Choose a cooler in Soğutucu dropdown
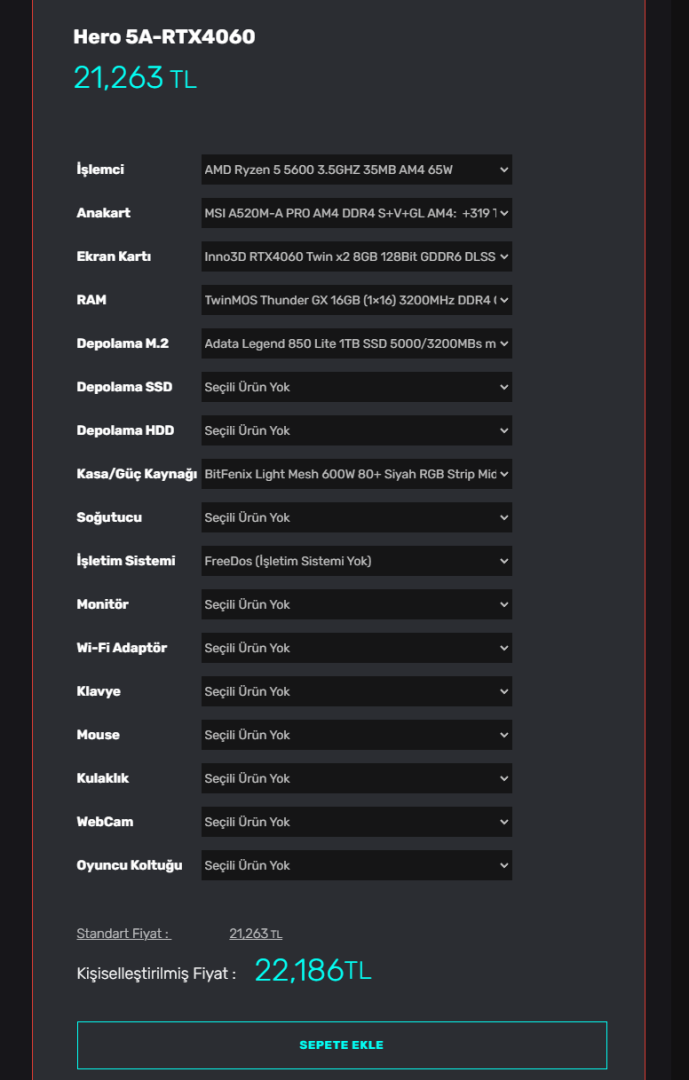 pos(356,518)
